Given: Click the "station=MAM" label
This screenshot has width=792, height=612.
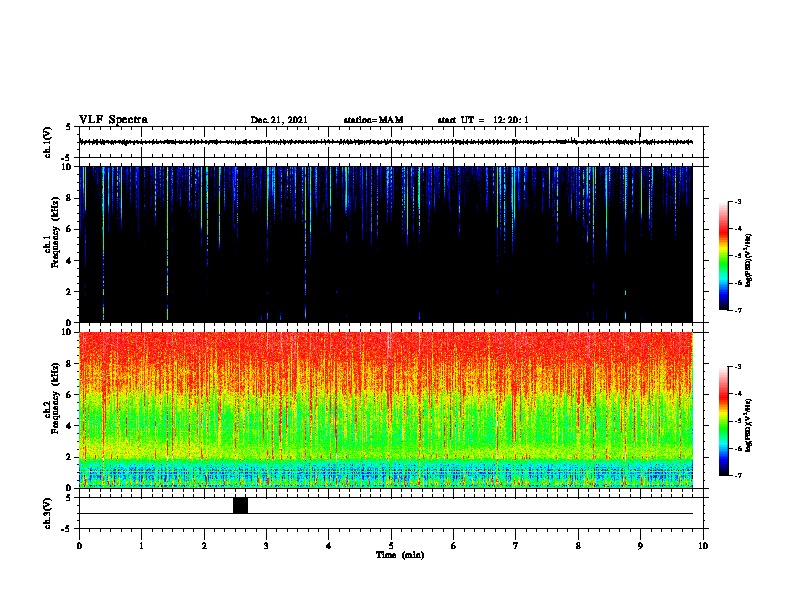Looking at the screenshot, I should point(373,120).
